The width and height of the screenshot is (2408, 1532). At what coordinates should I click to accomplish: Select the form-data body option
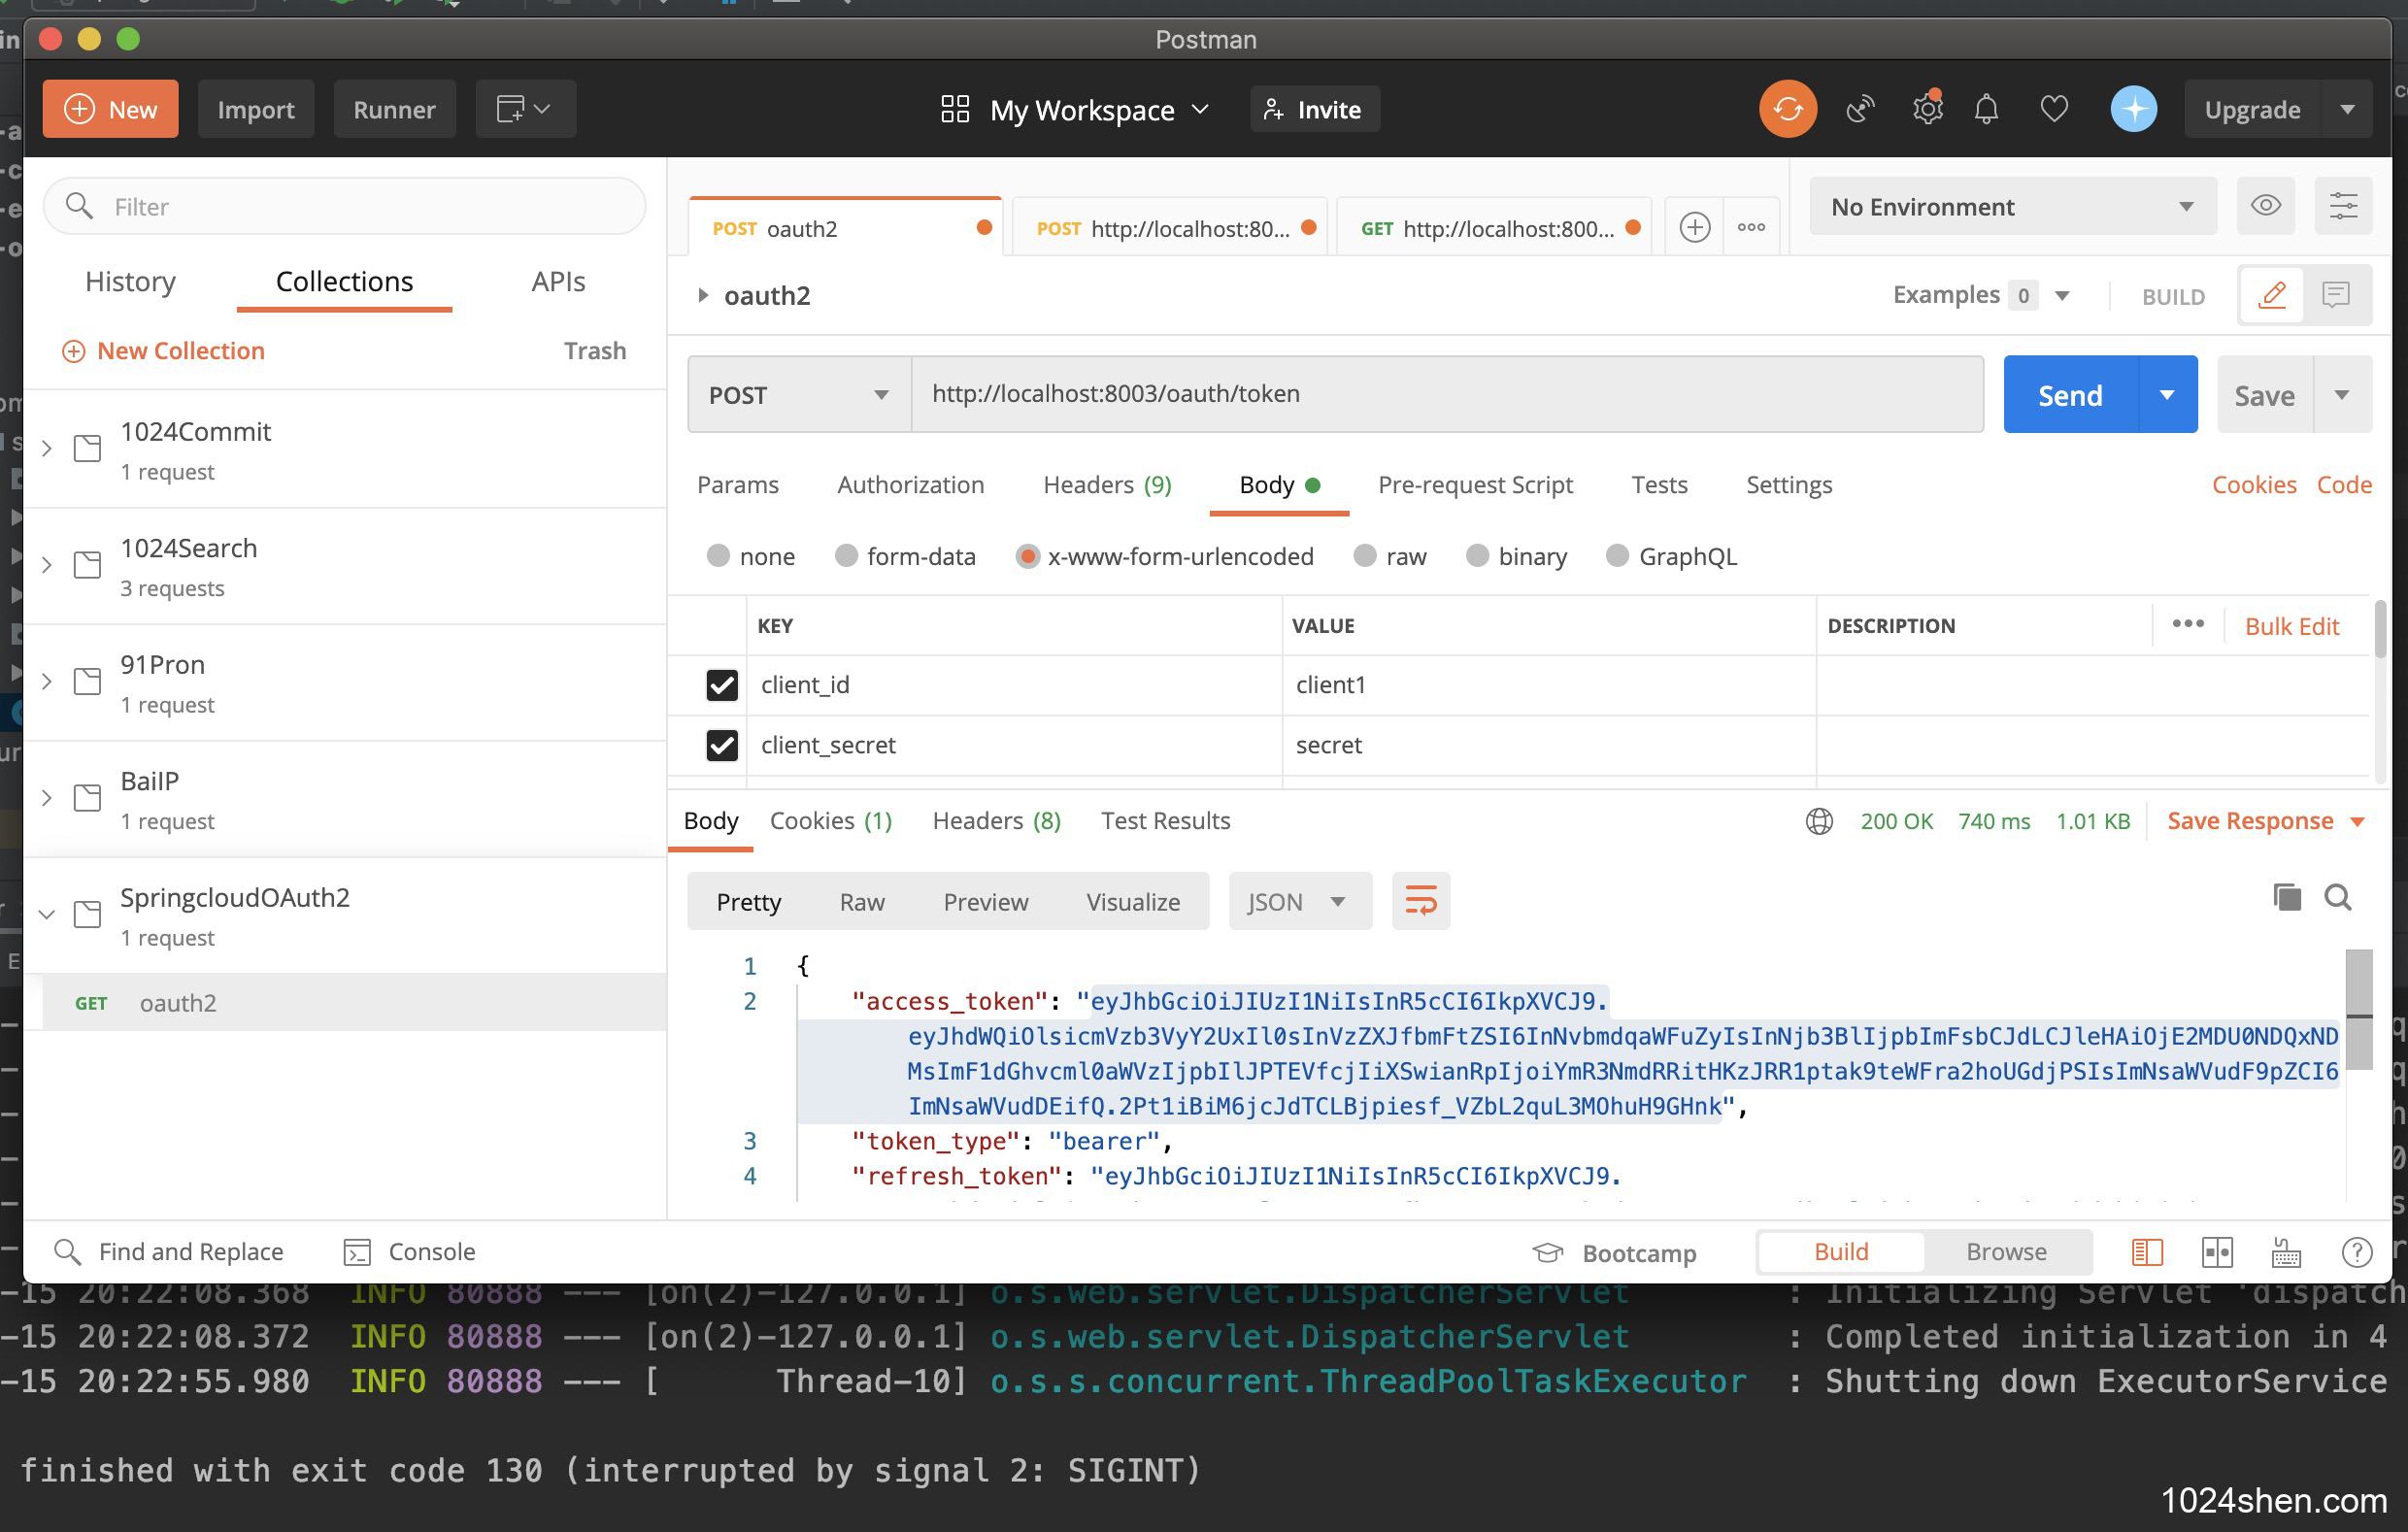coord(846,556)
